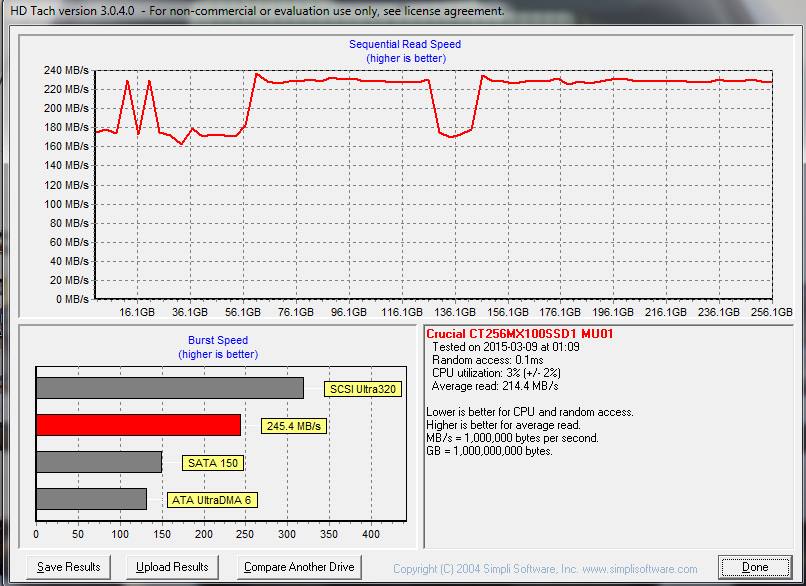Click the CPU utilization: 3% line
Screen dimensions: 806x586
496,373
